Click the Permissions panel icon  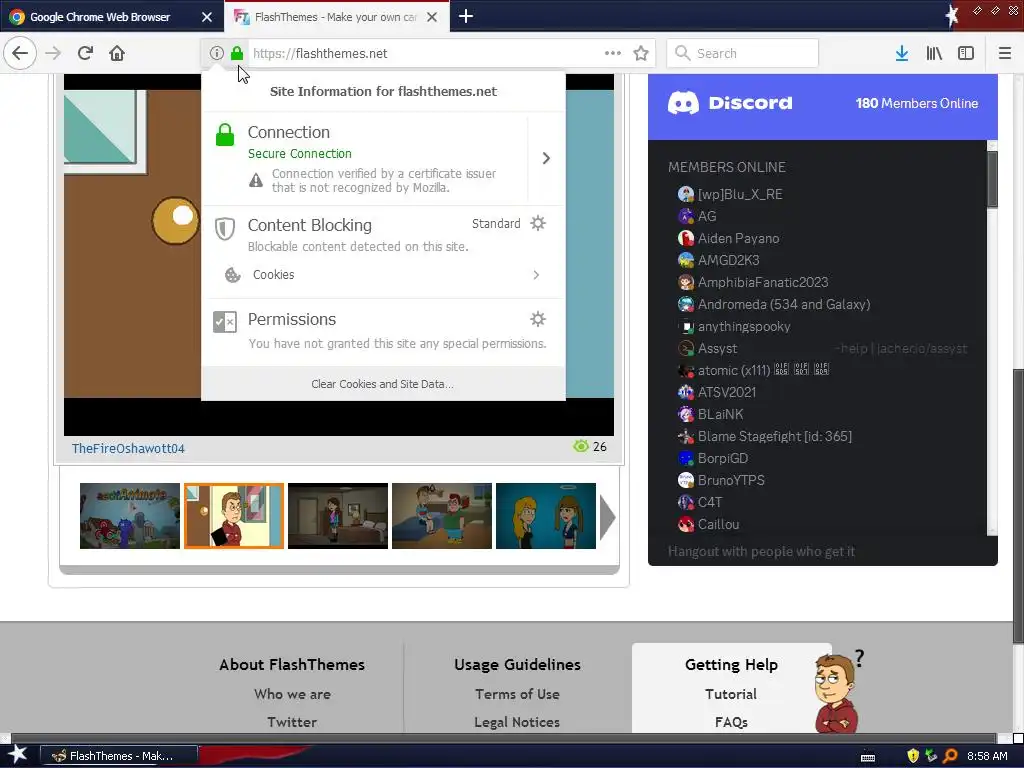tap(225, 321)
